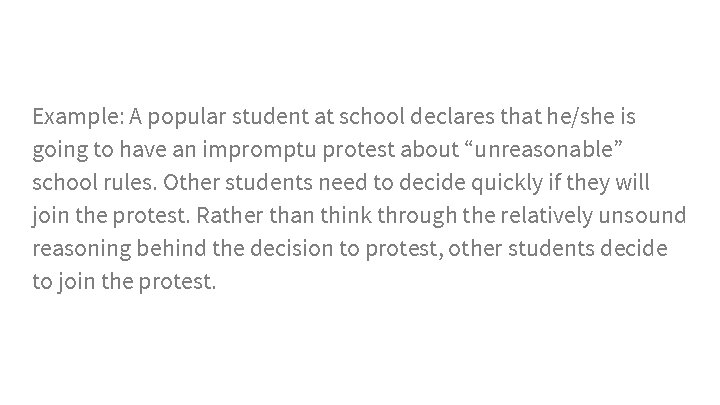Click the word "unsound" ending the fourth line

pyautogui.click(x=642, y=216)
